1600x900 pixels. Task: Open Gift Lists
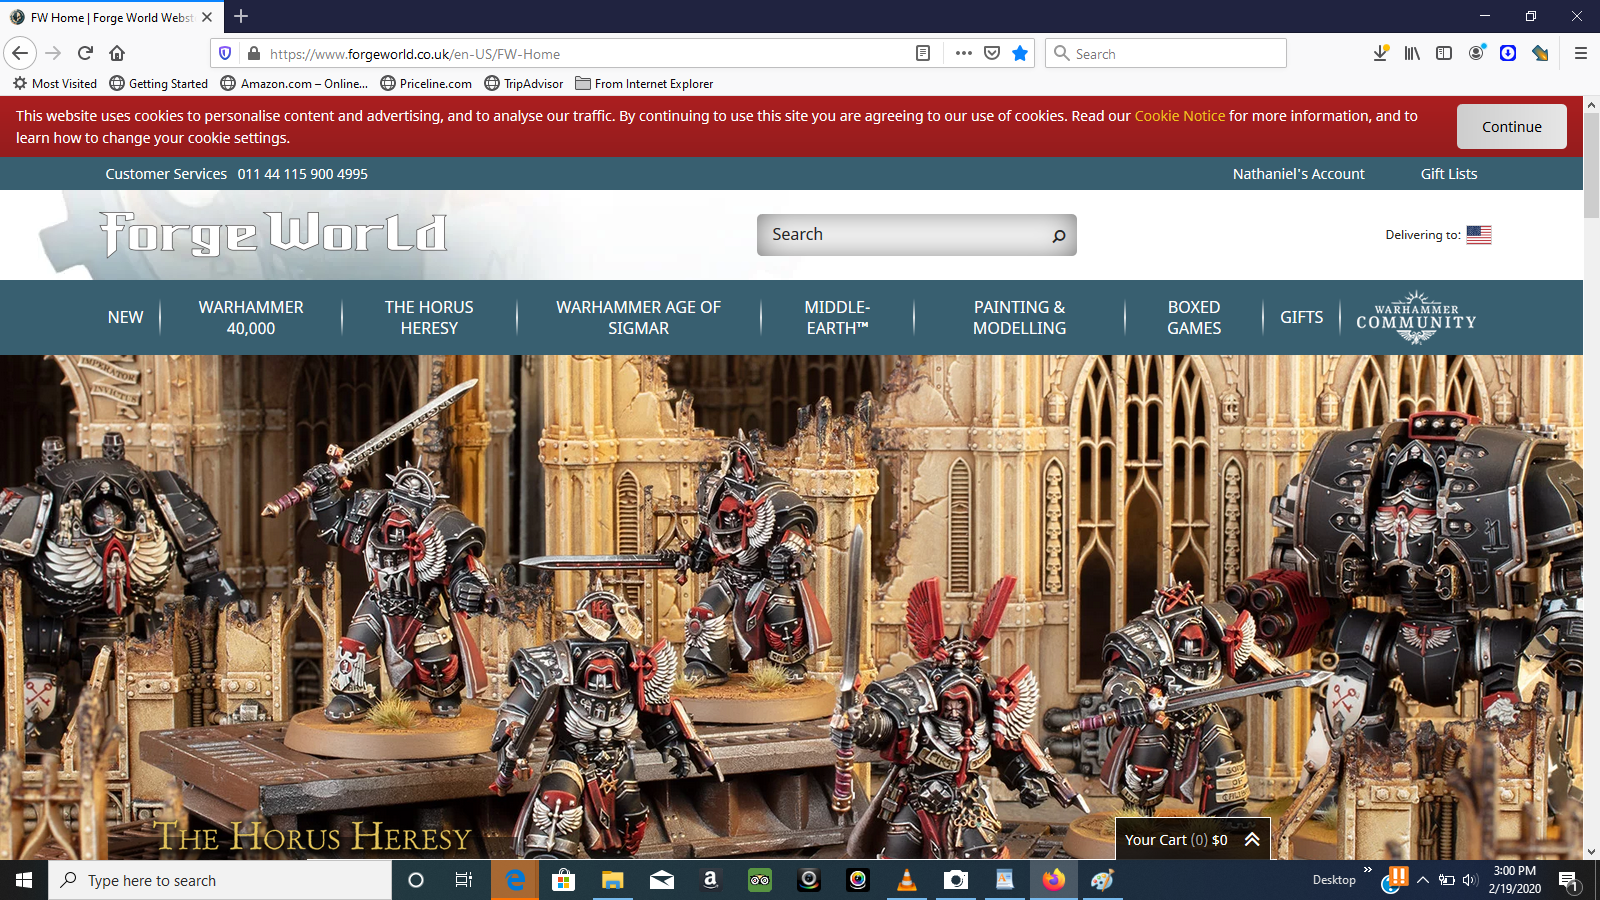1448,174
